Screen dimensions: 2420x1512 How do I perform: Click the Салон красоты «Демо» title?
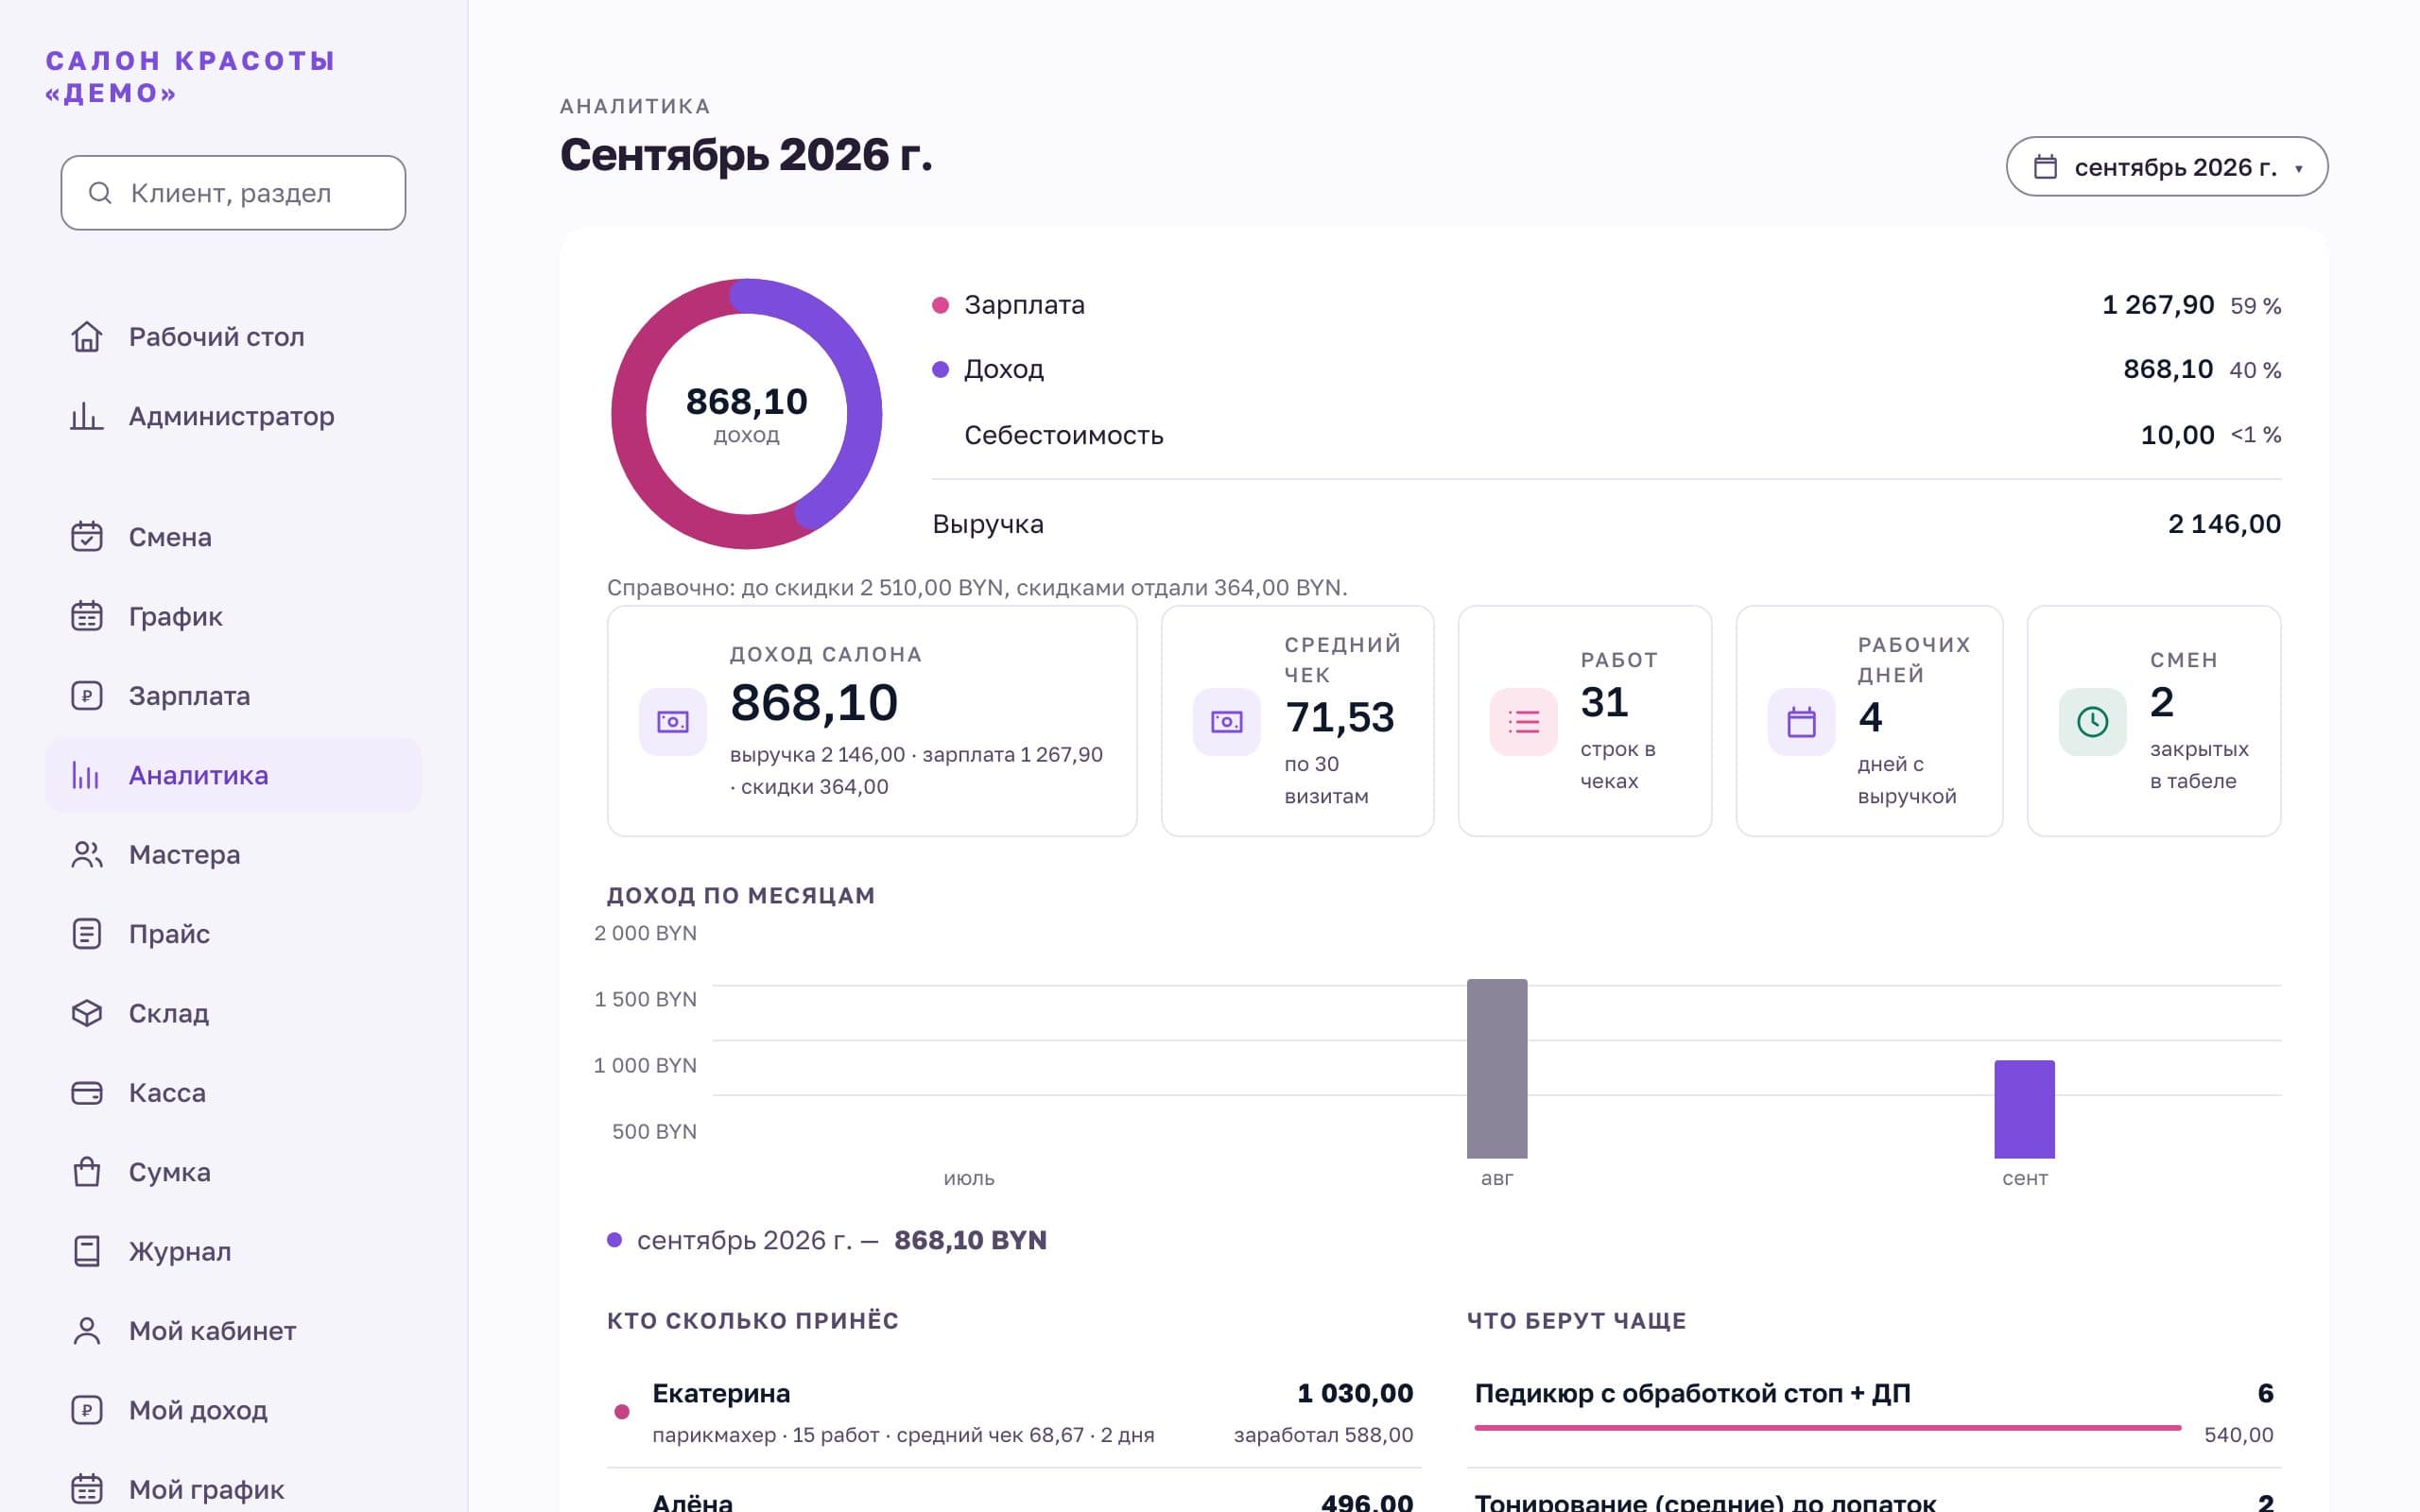(x=190, y=77)
